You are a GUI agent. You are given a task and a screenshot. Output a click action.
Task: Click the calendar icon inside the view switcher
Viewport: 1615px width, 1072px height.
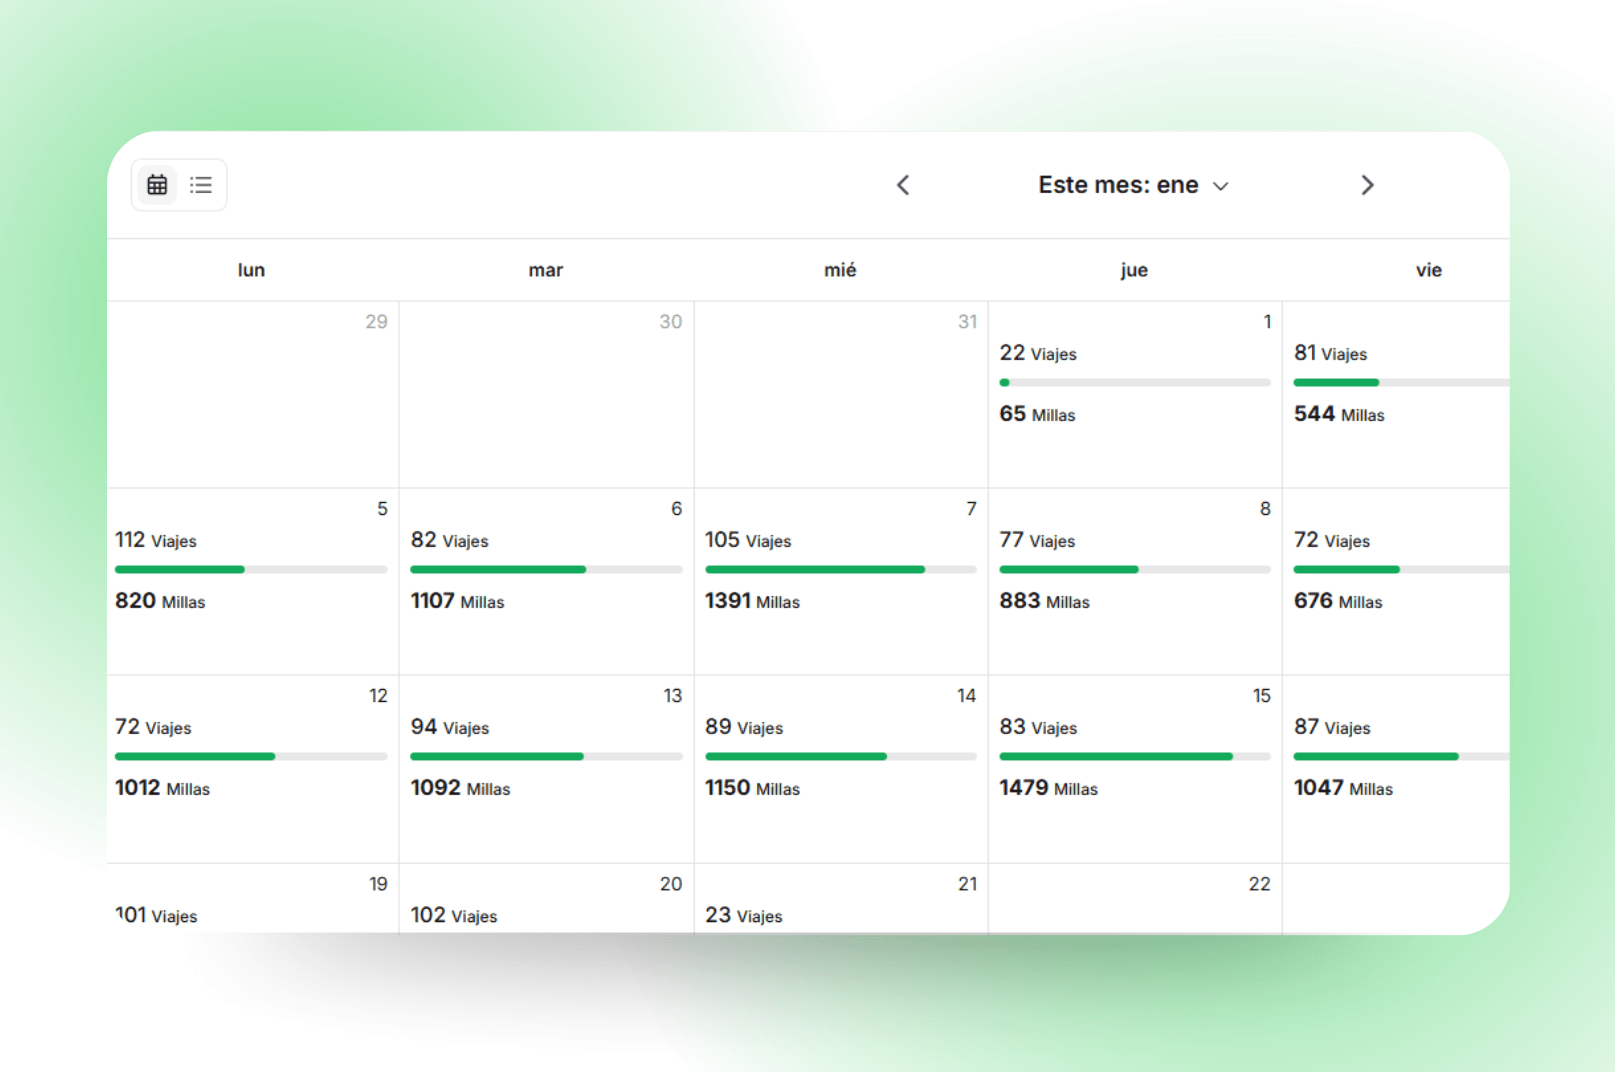[x=157, y=184]
